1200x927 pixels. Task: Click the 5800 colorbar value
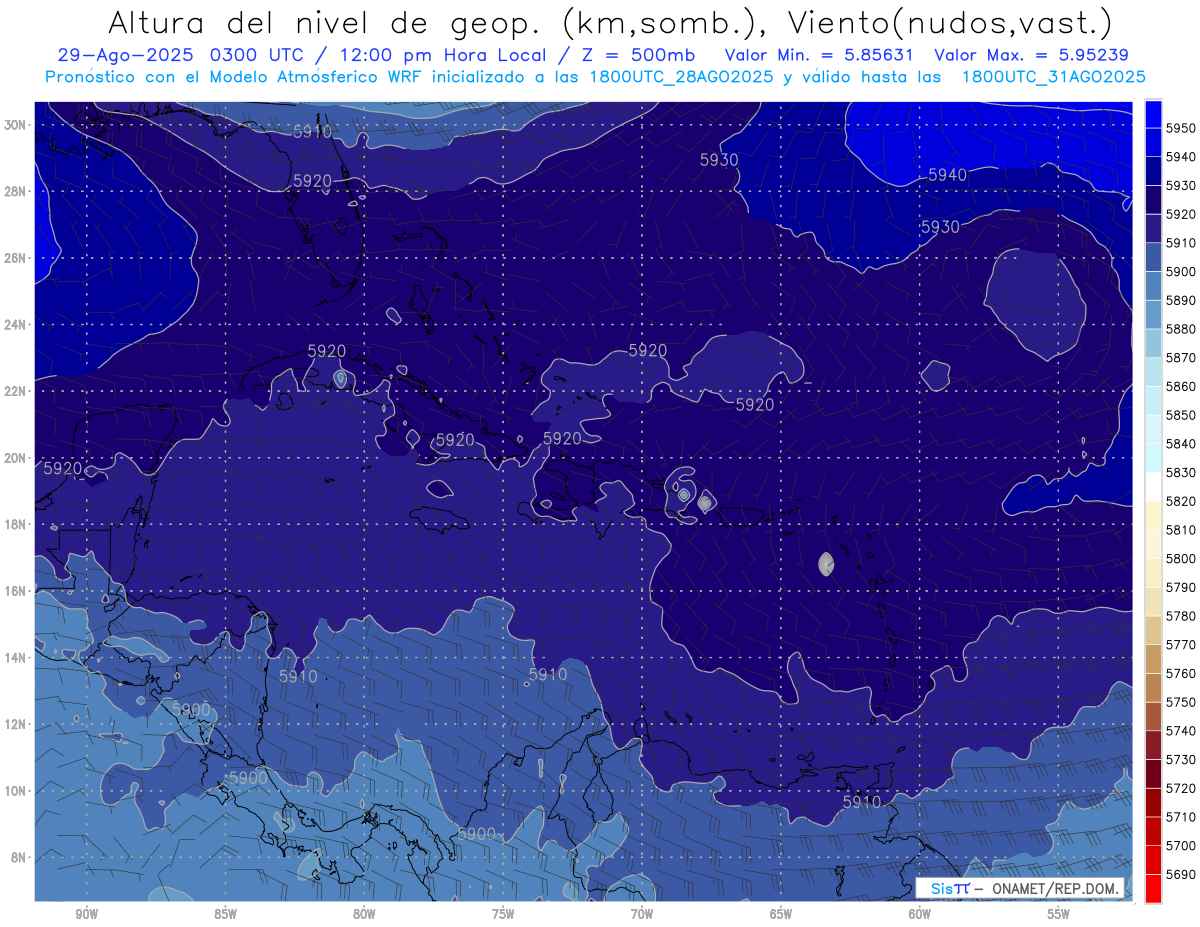1181,558
